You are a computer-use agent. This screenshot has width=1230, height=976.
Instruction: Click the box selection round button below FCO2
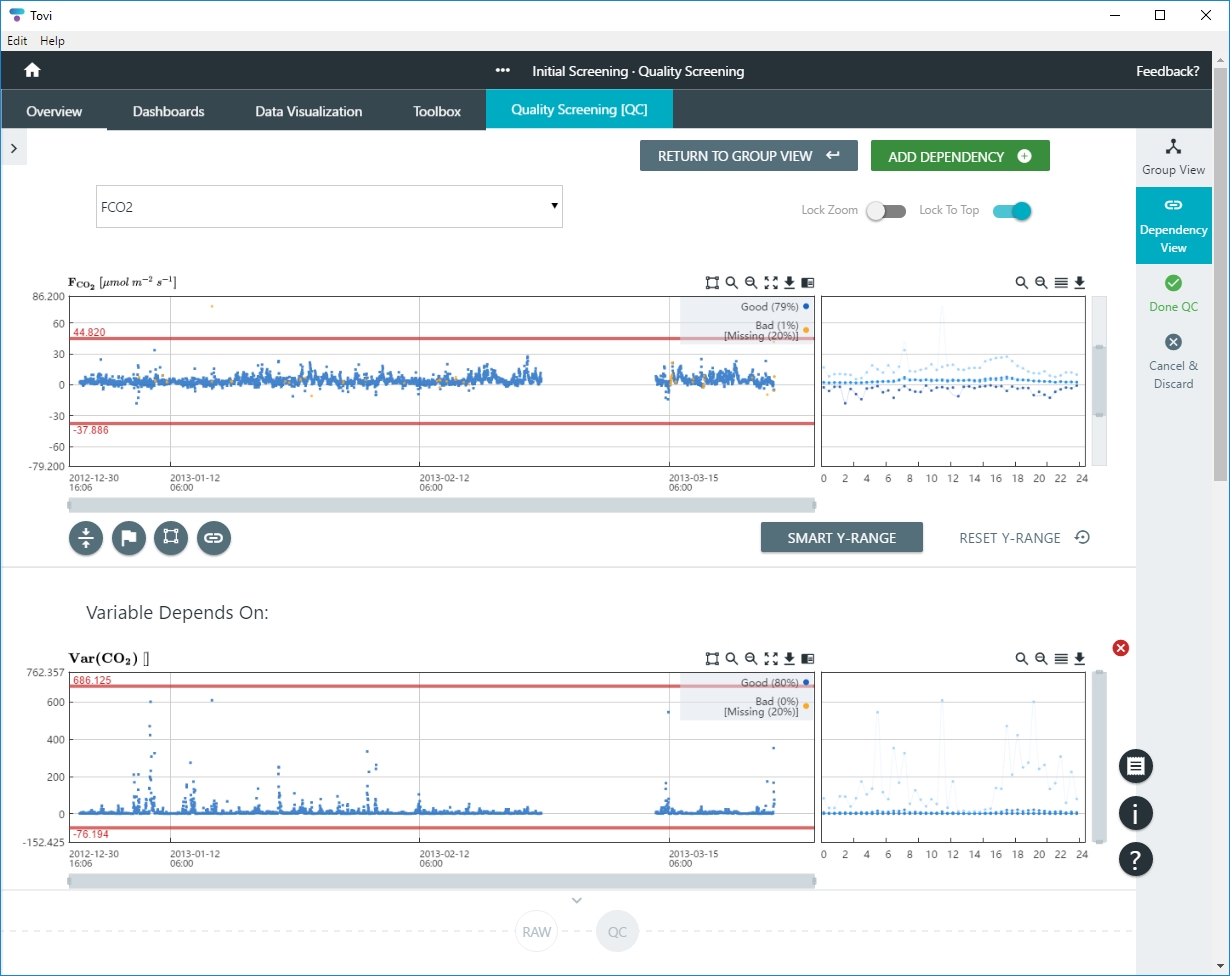pyautogui.click(x=171, y=538)
